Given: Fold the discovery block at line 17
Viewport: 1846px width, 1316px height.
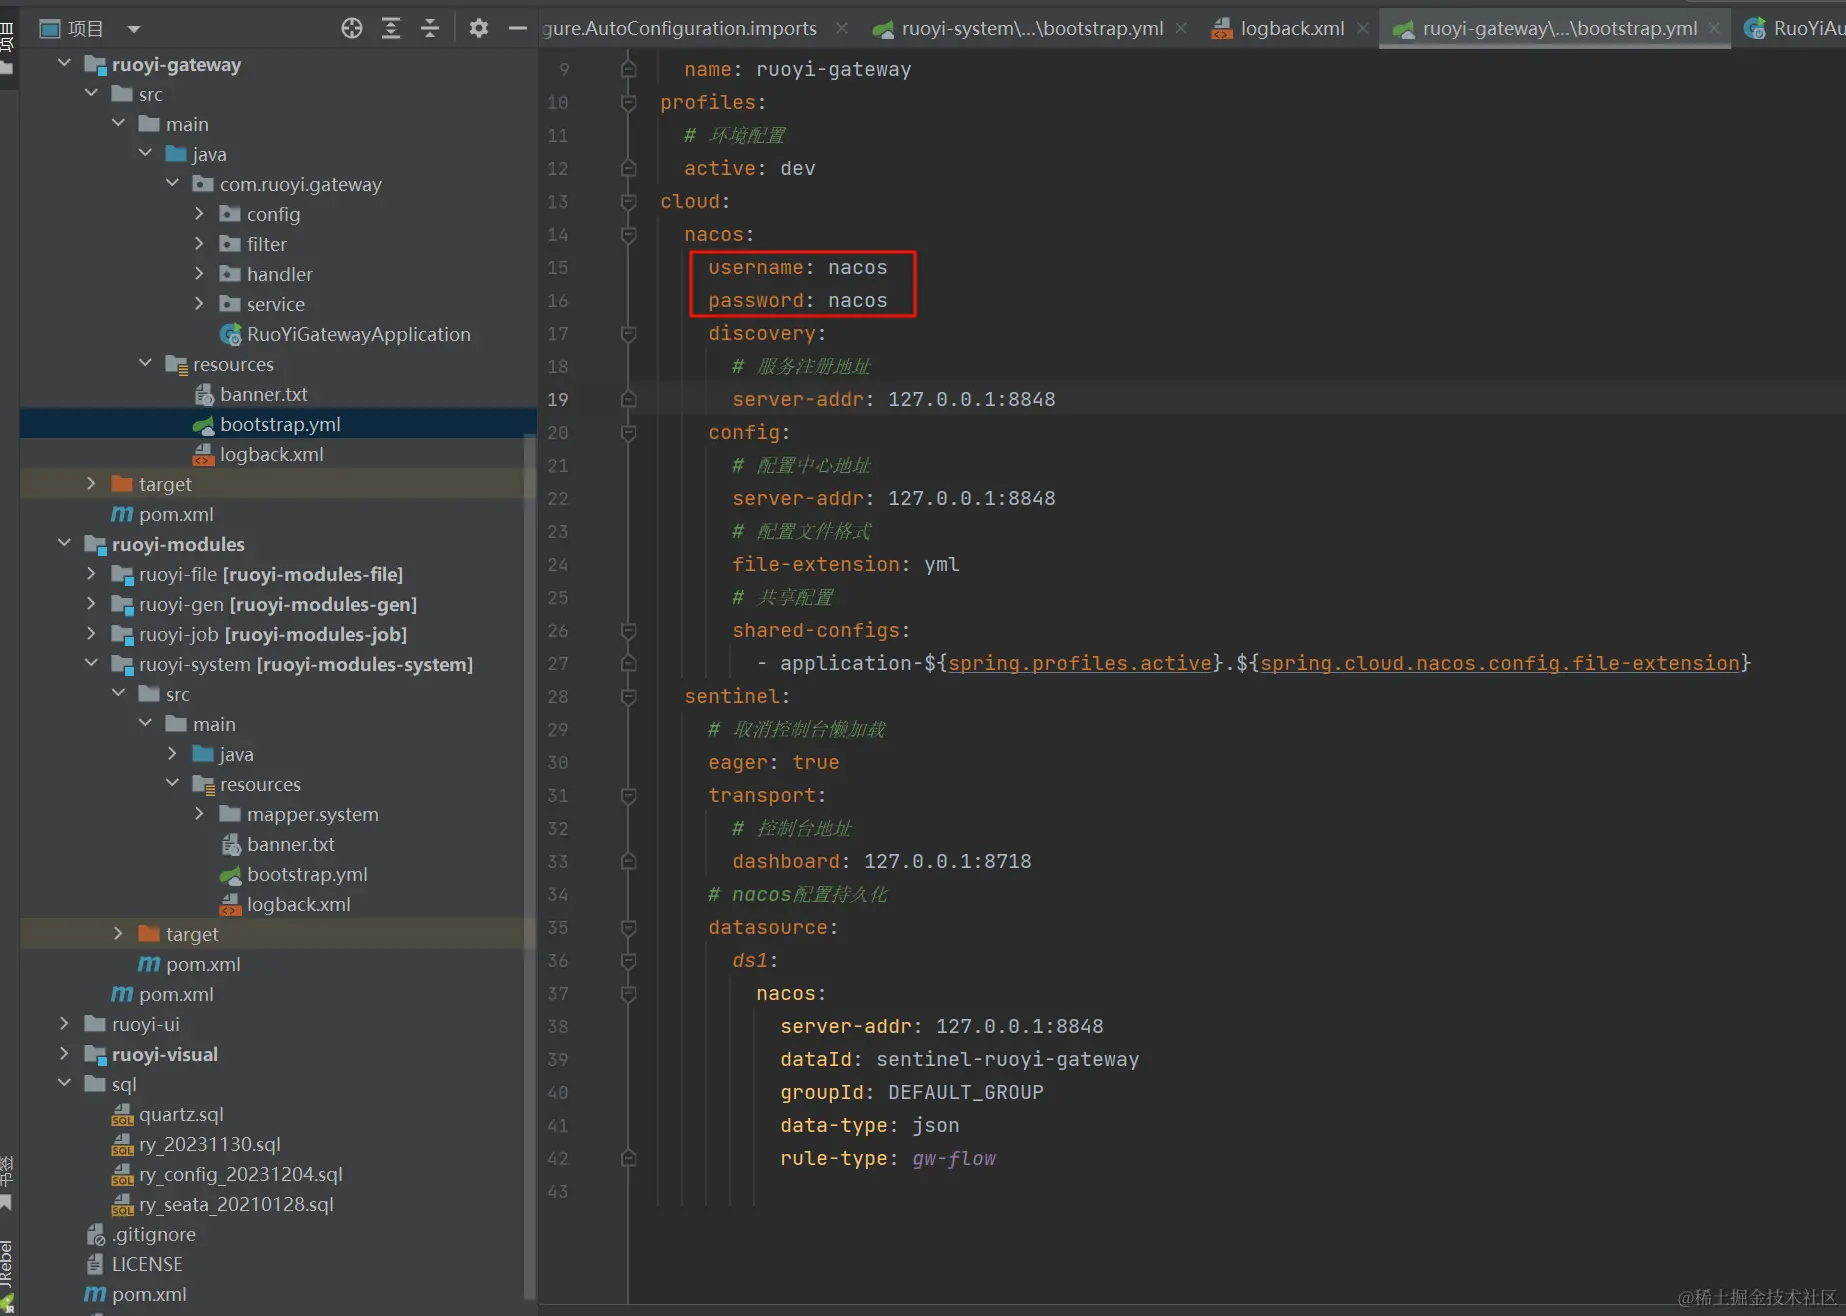Looking at the screenshot, I should point(628,333).
